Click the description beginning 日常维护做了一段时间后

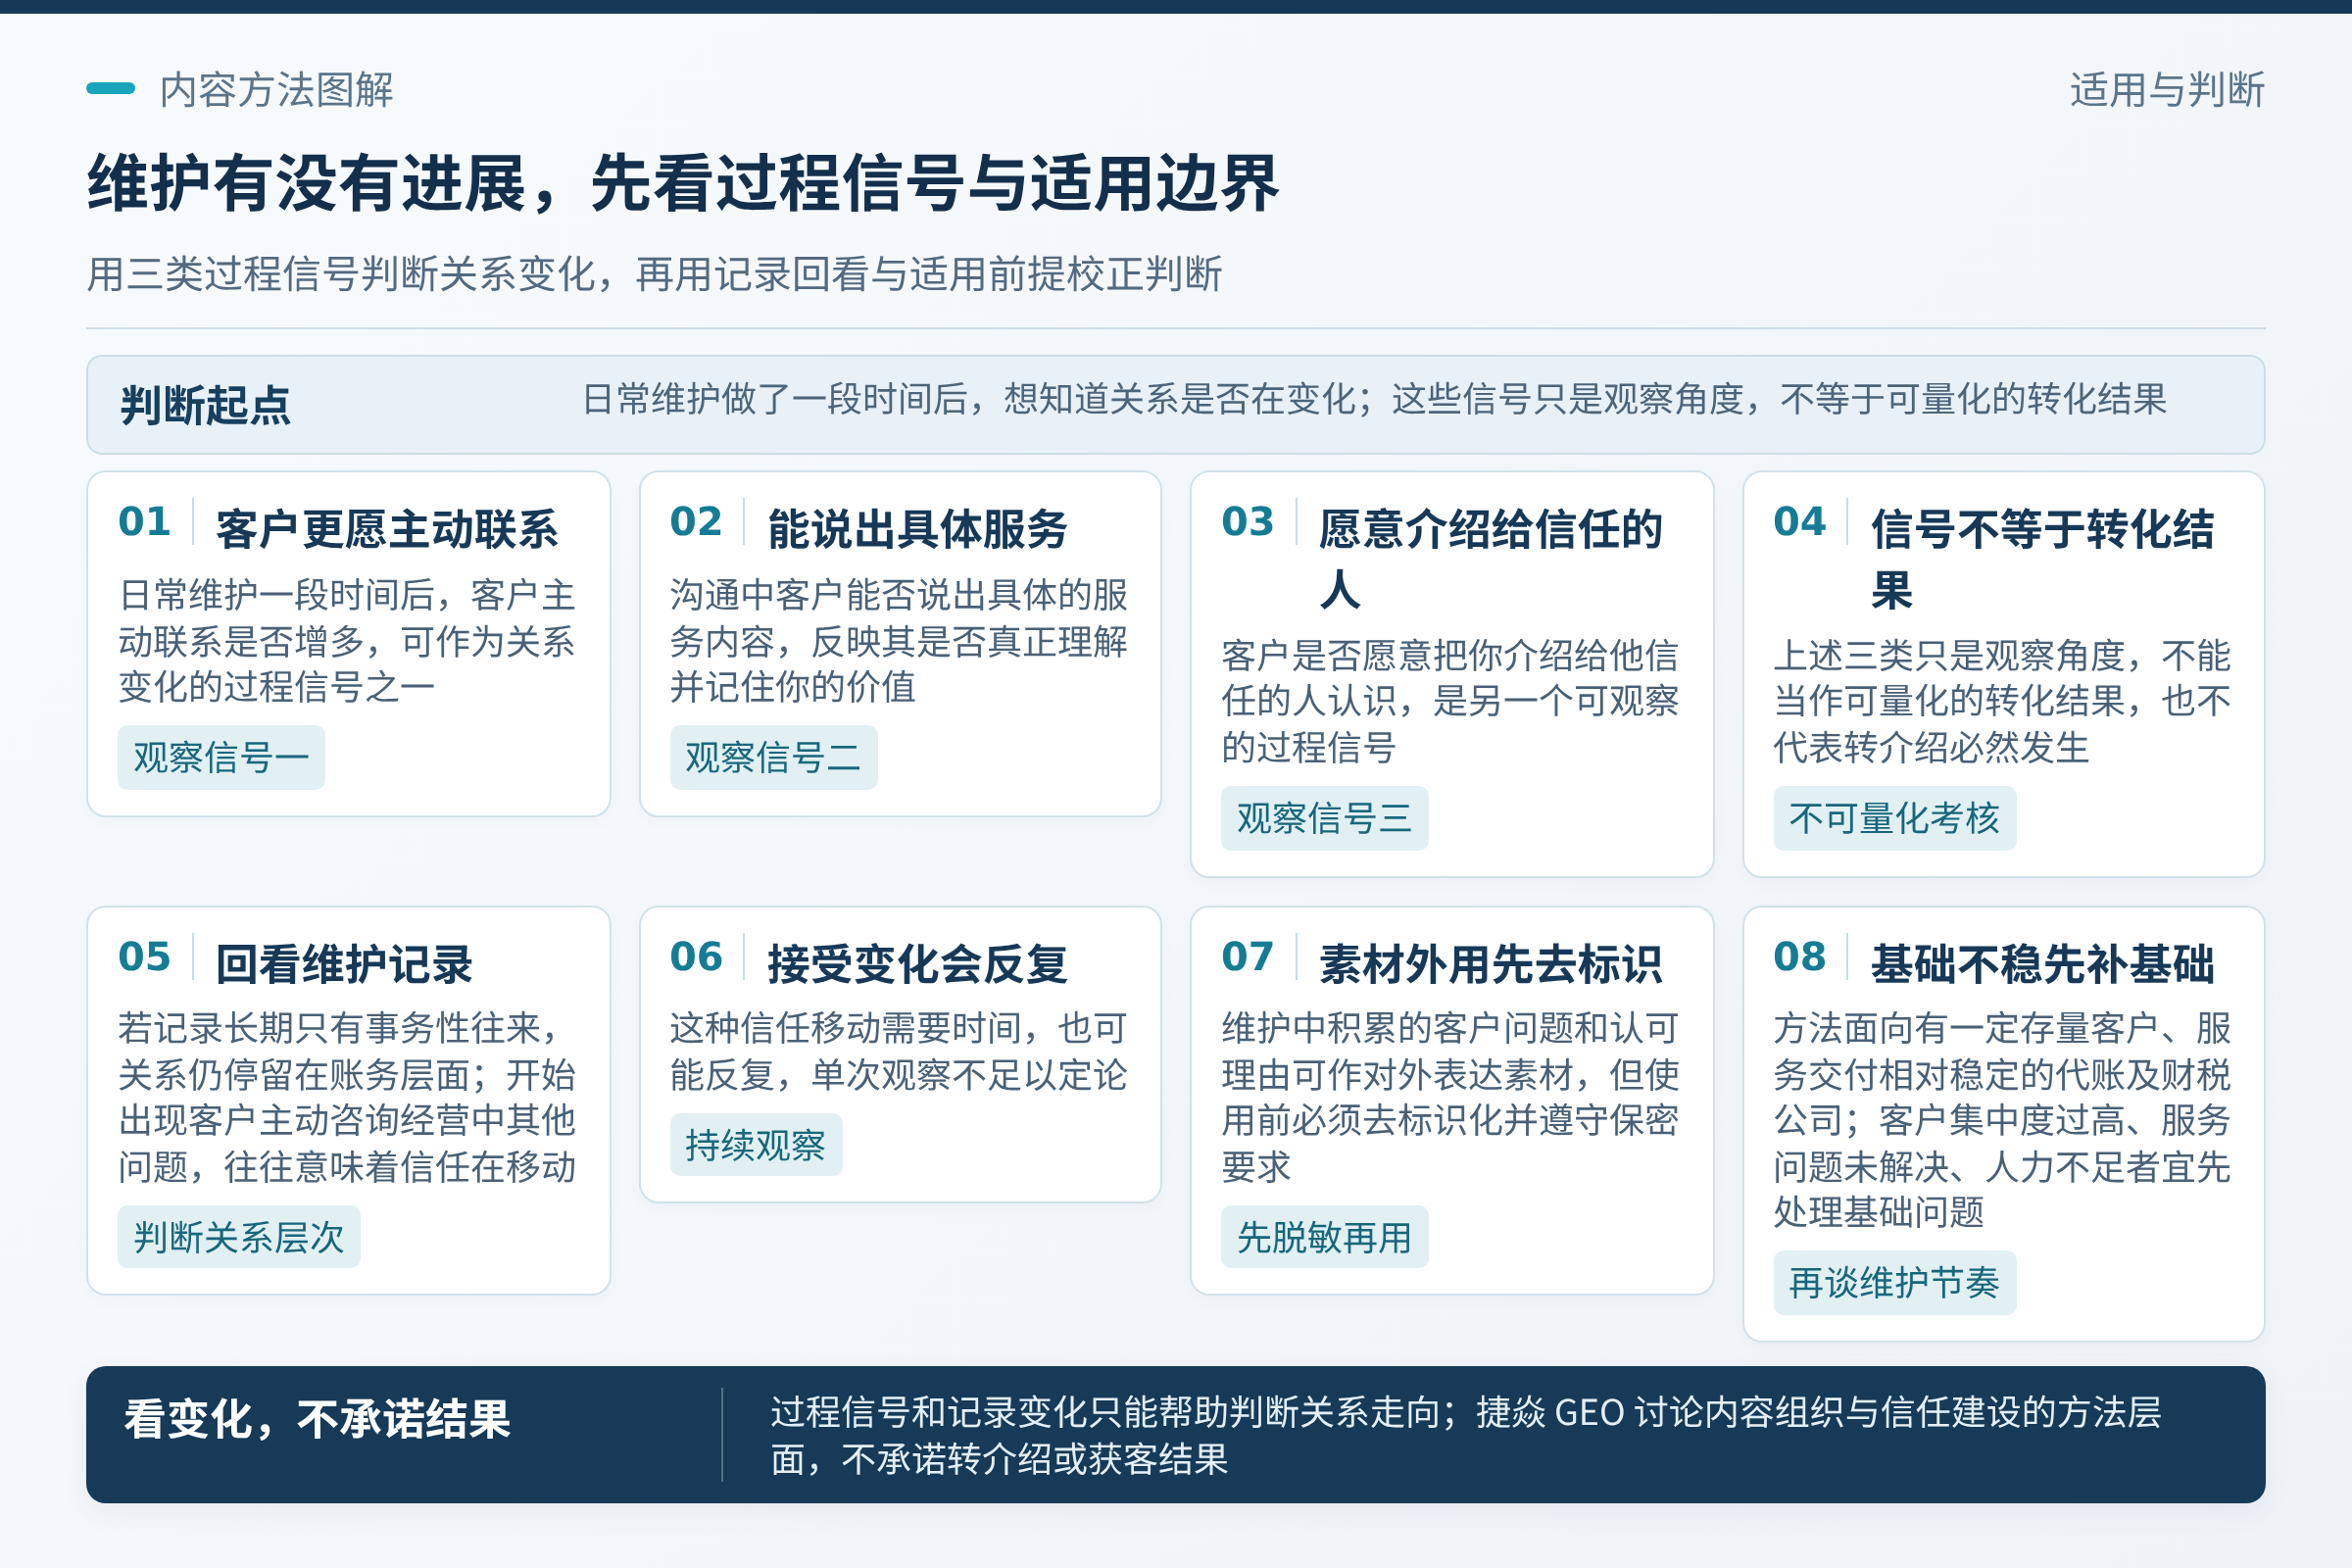1374,400
